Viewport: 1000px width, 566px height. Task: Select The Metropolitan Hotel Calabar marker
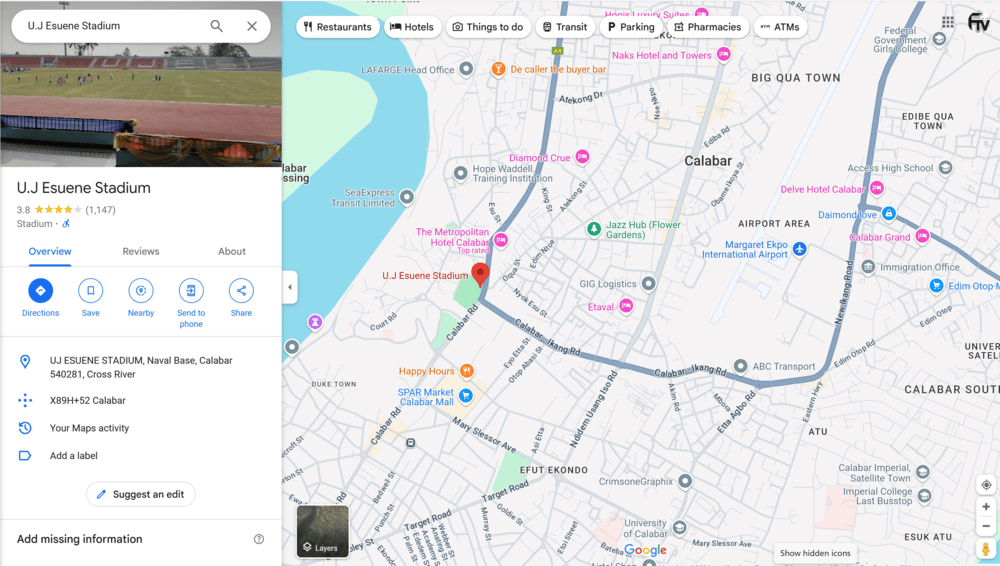coord(501,240)
